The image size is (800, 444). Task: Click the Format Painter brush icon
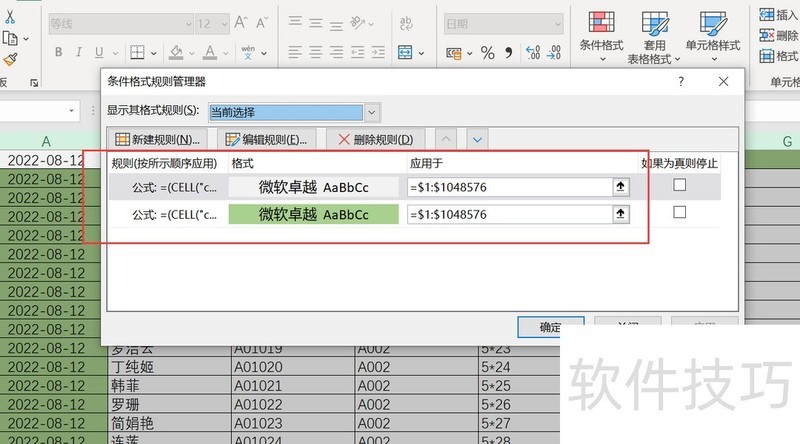pyautogui.click(x=10, y=60)
